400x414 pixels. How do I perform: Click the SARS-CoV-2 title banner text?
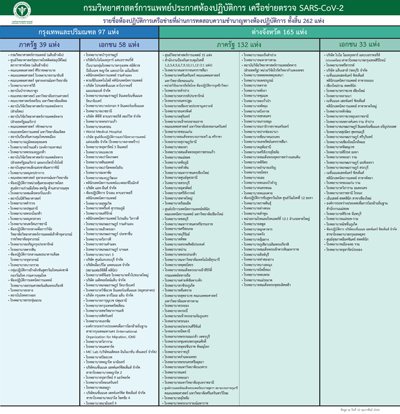(x=214, y=8)
